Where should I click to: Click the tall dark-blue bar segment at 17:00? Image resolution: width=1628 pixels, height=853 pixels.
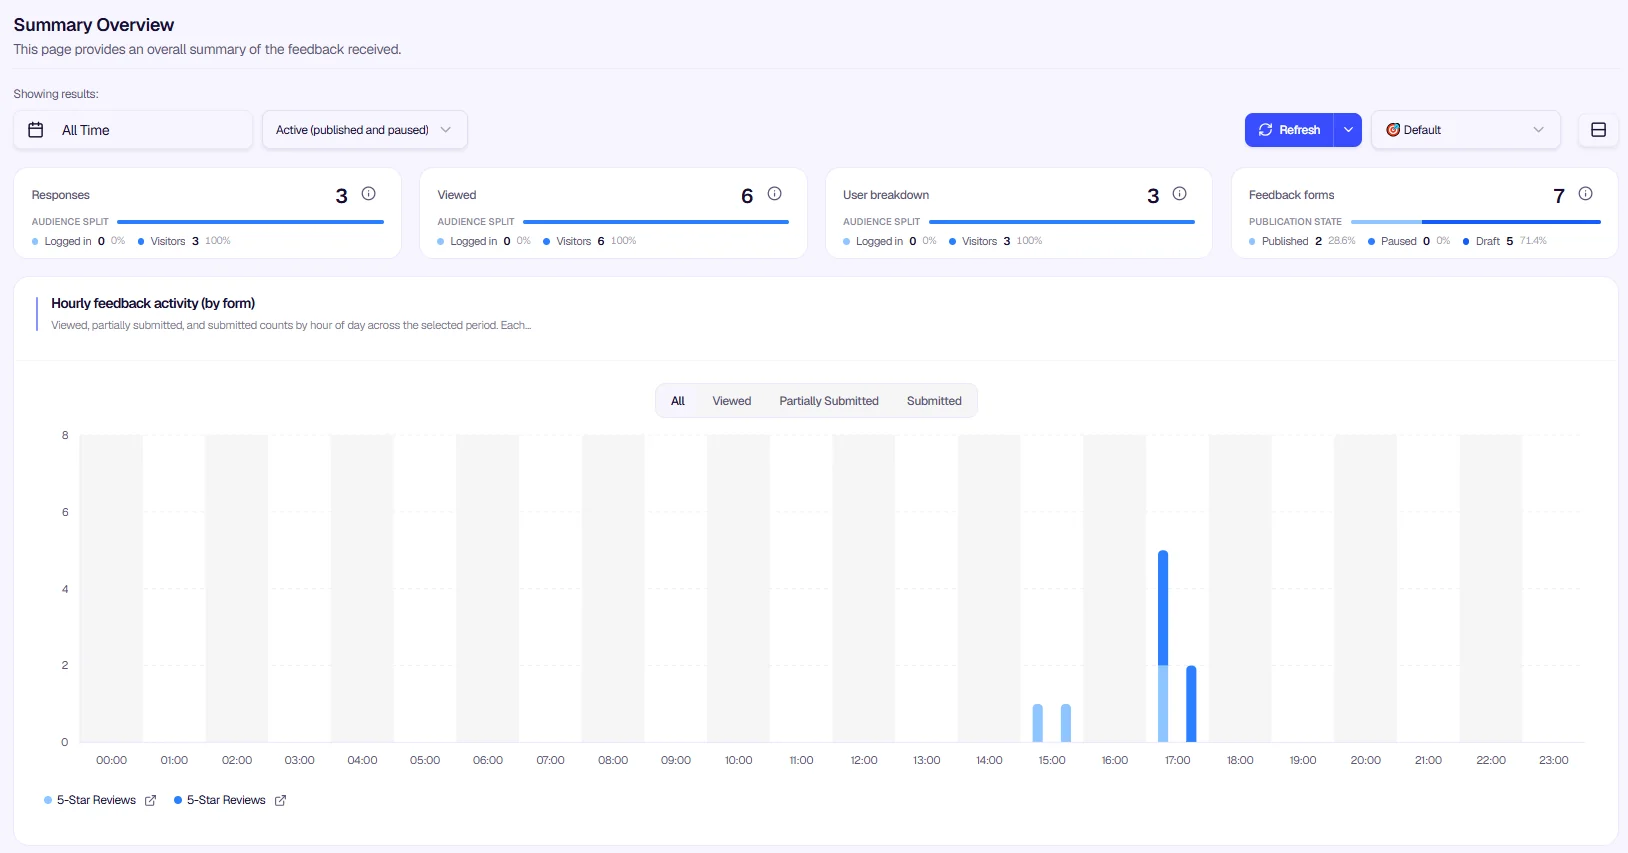coord(1163,608)
